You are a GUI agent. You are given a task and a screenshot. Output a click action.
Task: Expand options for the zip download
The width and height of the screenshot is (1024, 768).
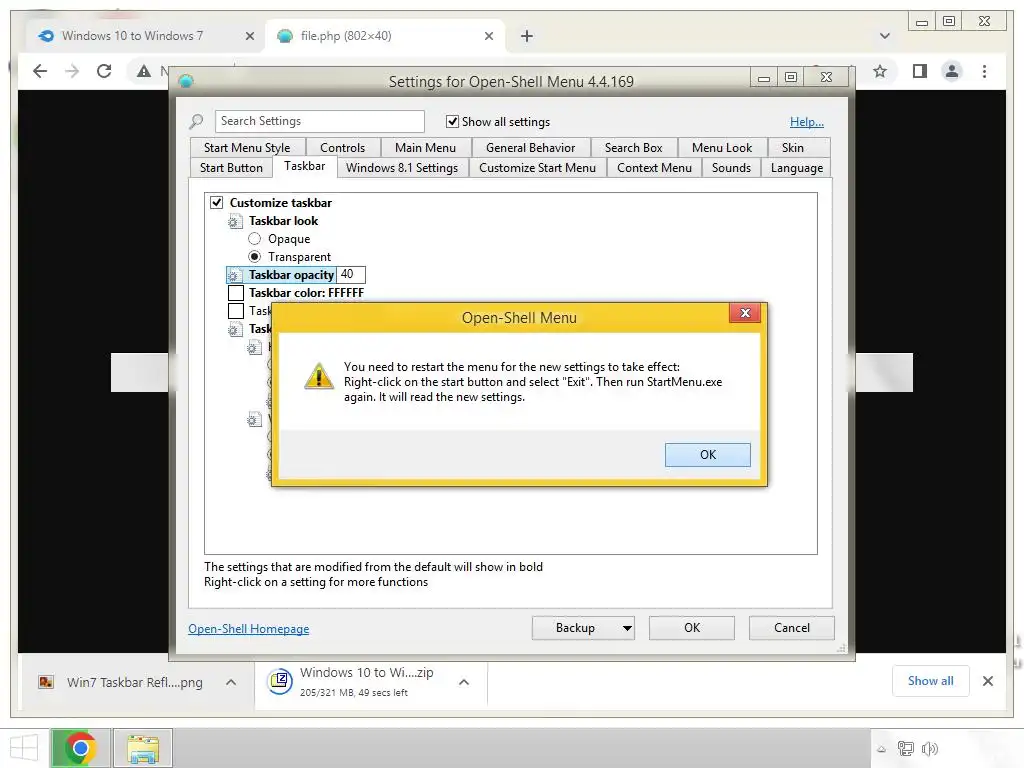(x=464, y=682)
